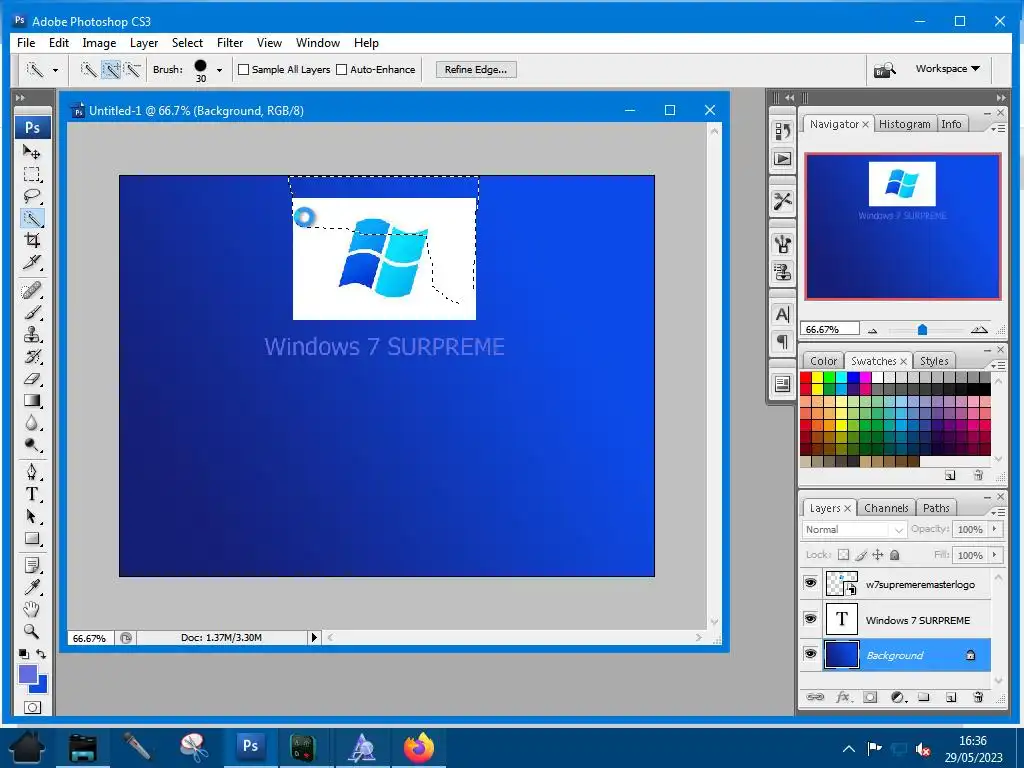
Task: Select the Rectangle shape tool
Action: tap(31, 539)
